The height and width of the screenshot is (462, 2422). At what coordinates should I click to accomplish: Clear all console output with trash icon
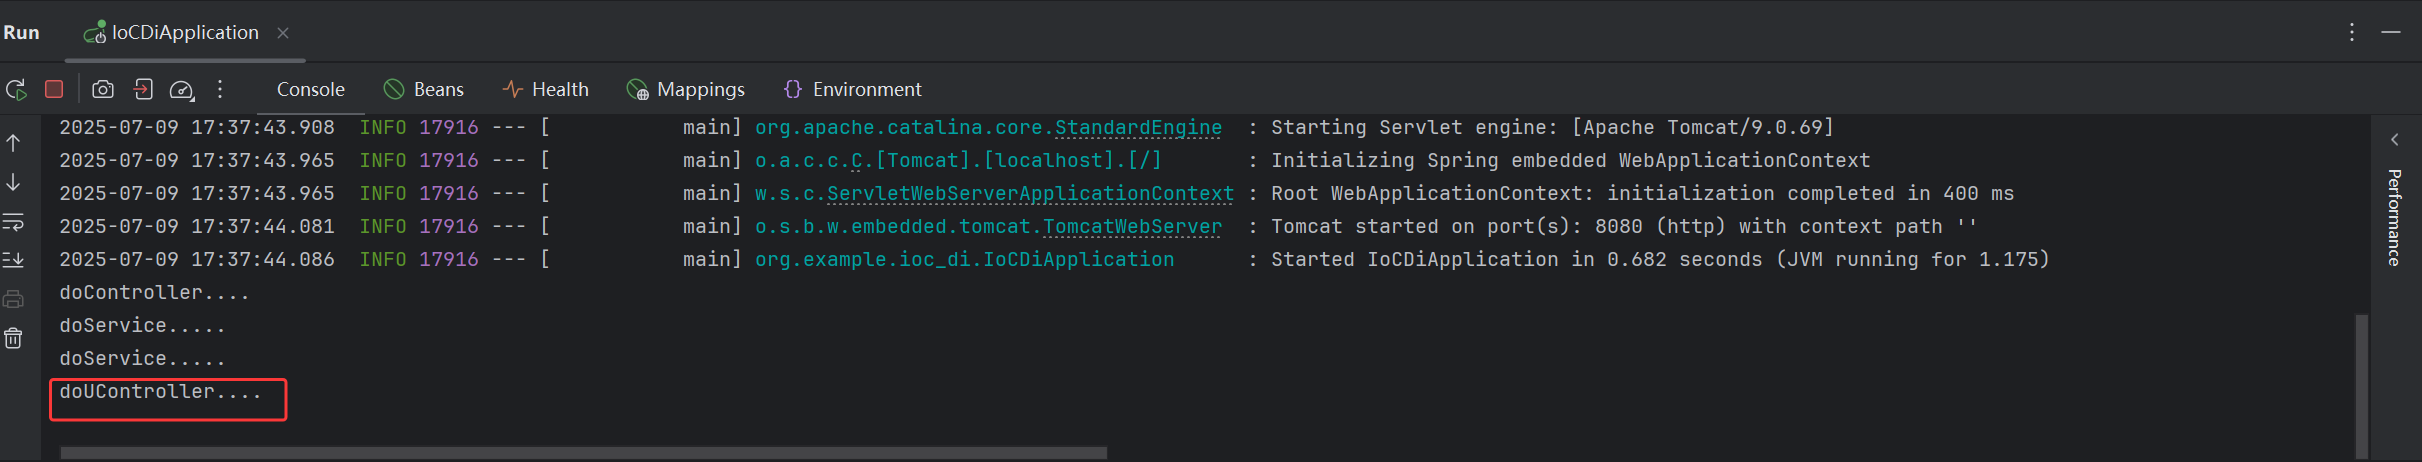(13, 338)
